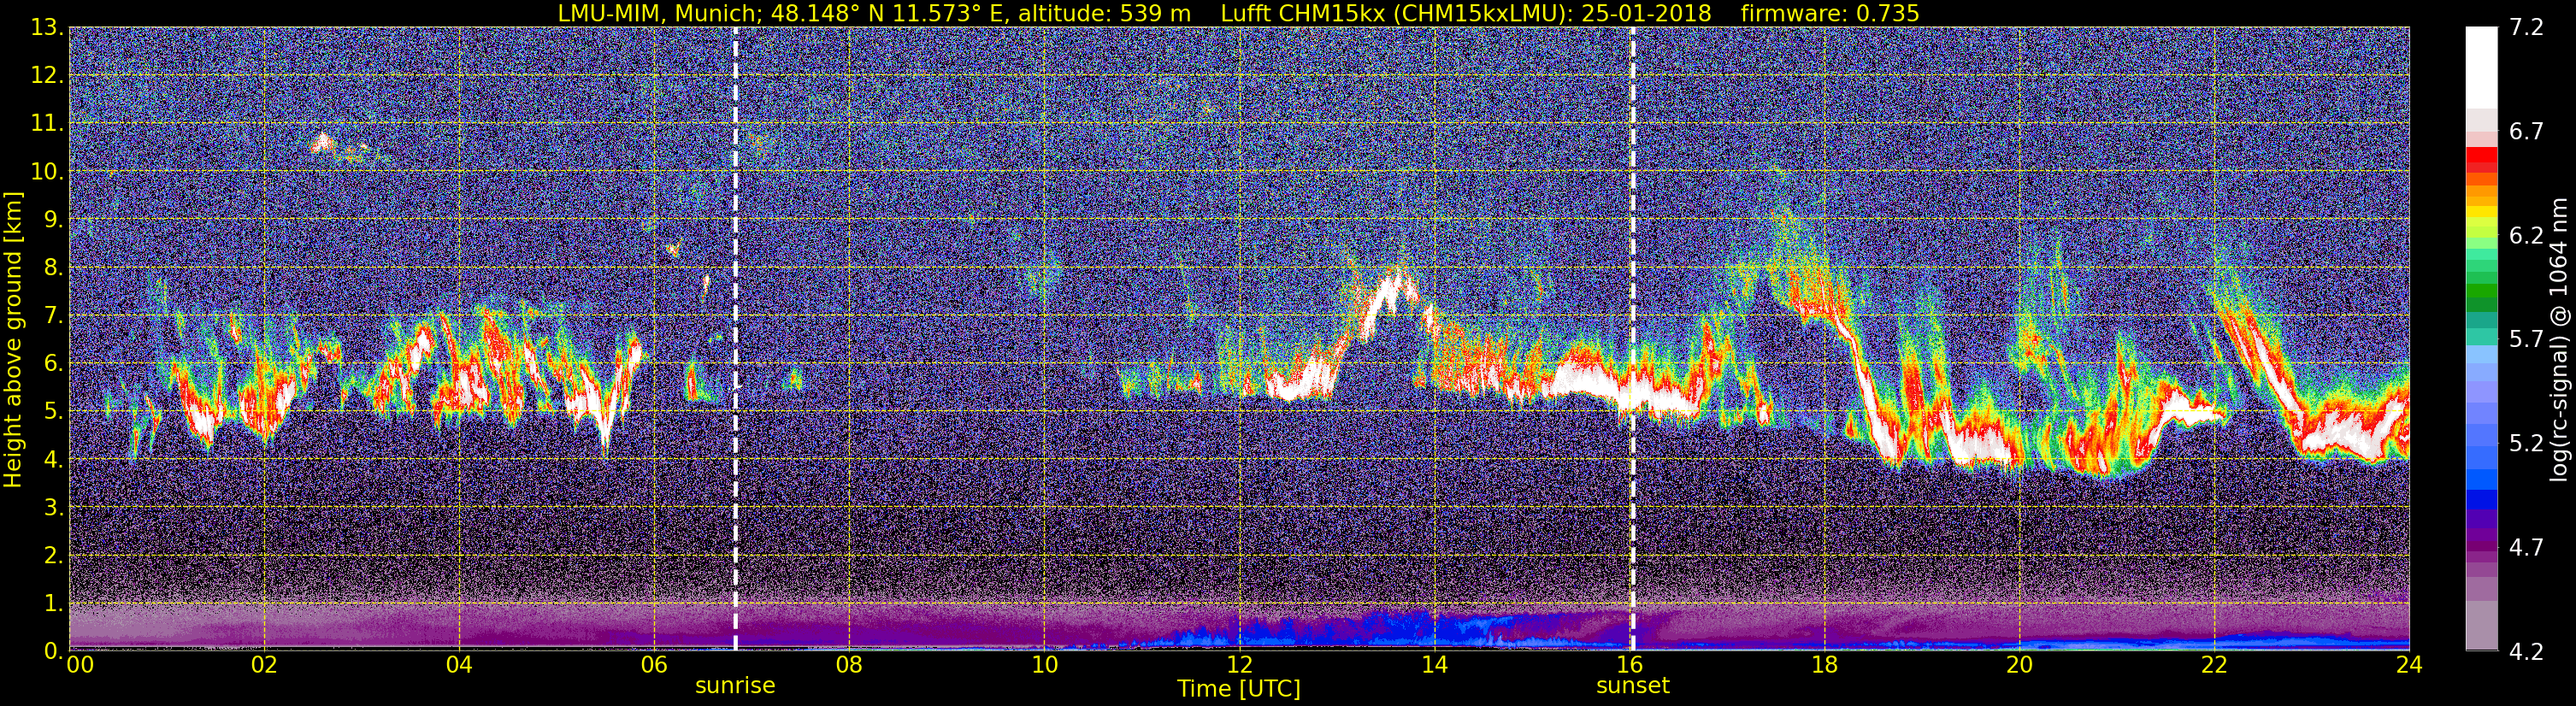Click the 'Height above ground [km]' axis label
Image resolution: width=2576 pixels, height=706 pixels.
[x=13, y=339]
